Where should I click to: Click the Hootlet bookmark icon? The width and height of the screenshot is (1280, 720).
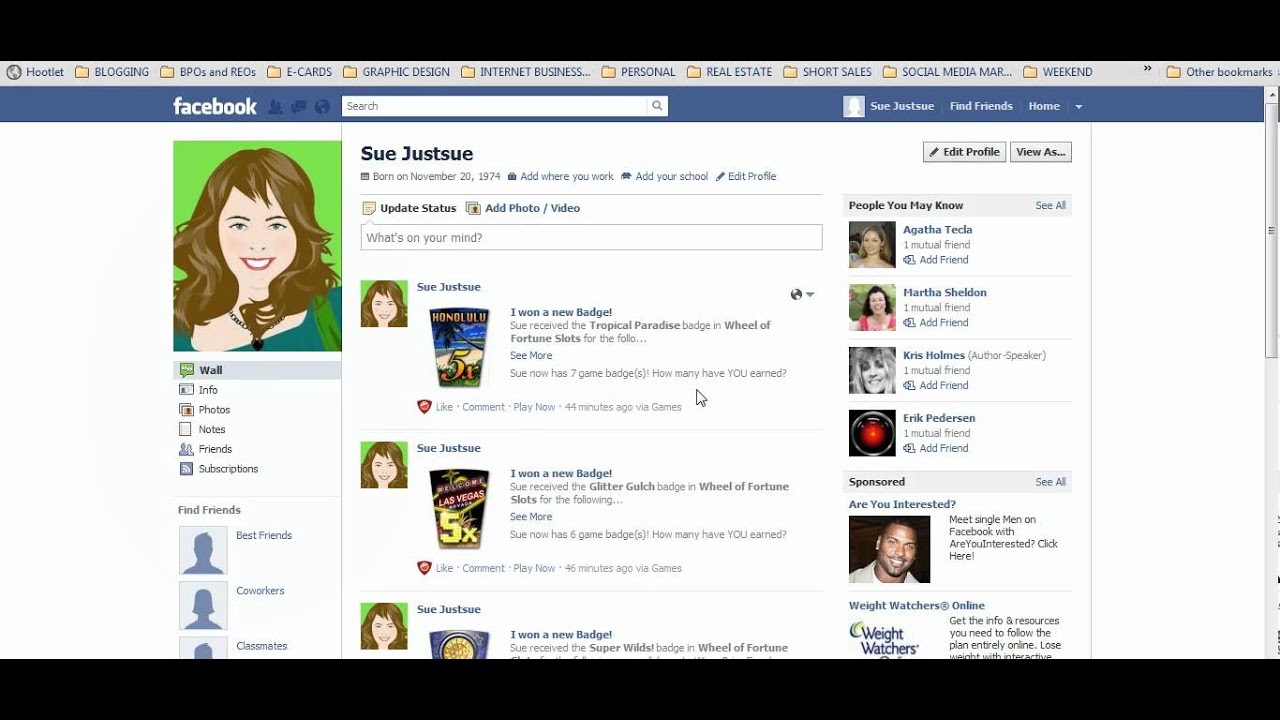(14, 72)
